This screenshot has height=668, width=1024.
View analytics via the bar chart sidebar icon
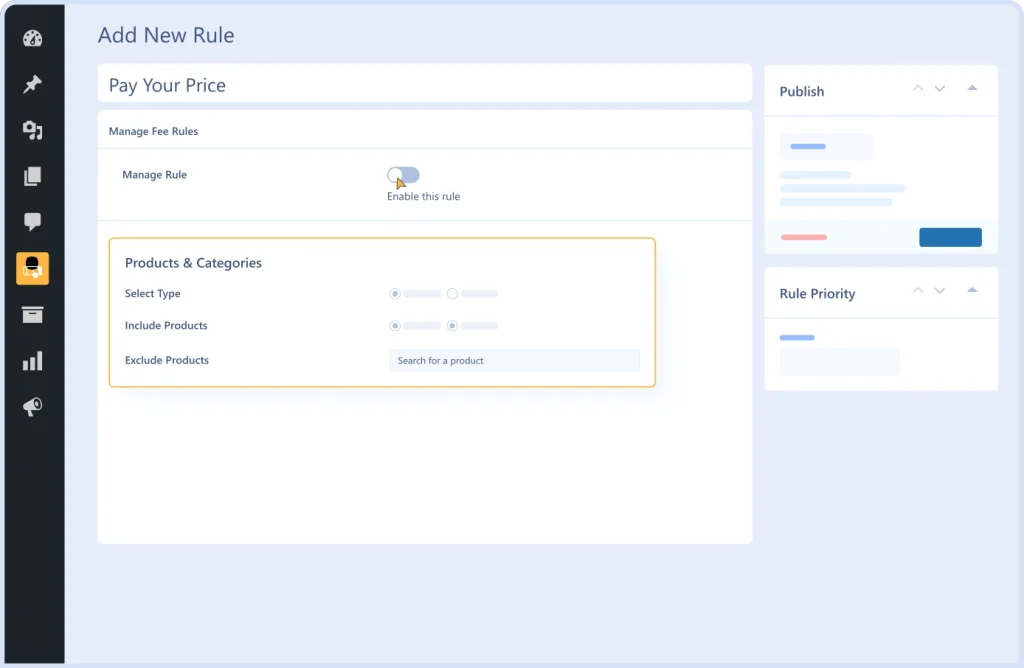(x=32, y=360)
